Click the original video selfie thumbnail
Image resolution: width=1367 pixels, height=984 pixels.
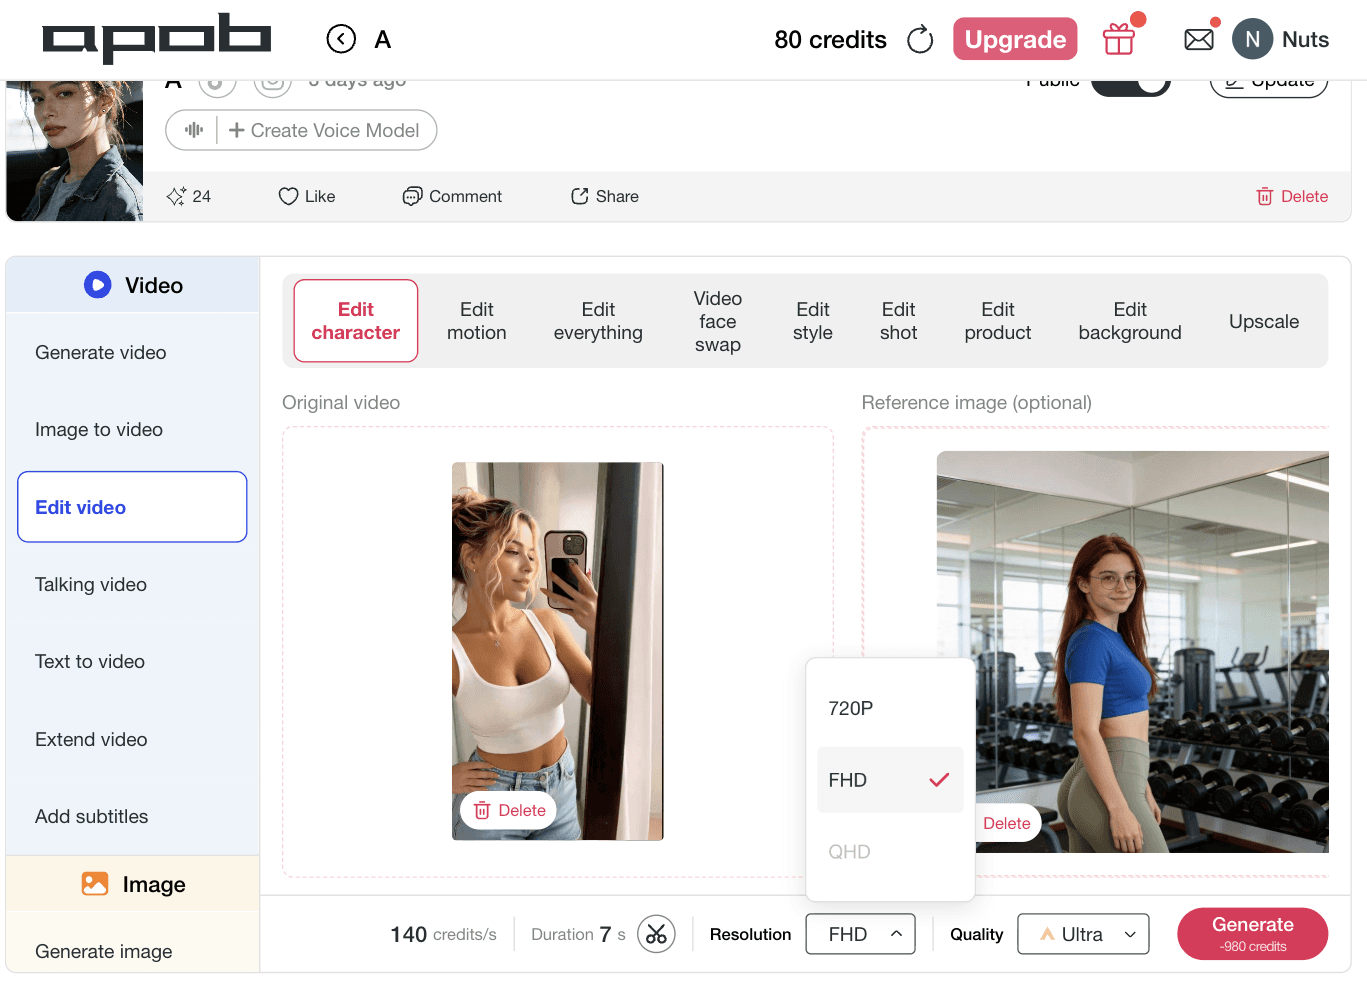tap(558, 651)
